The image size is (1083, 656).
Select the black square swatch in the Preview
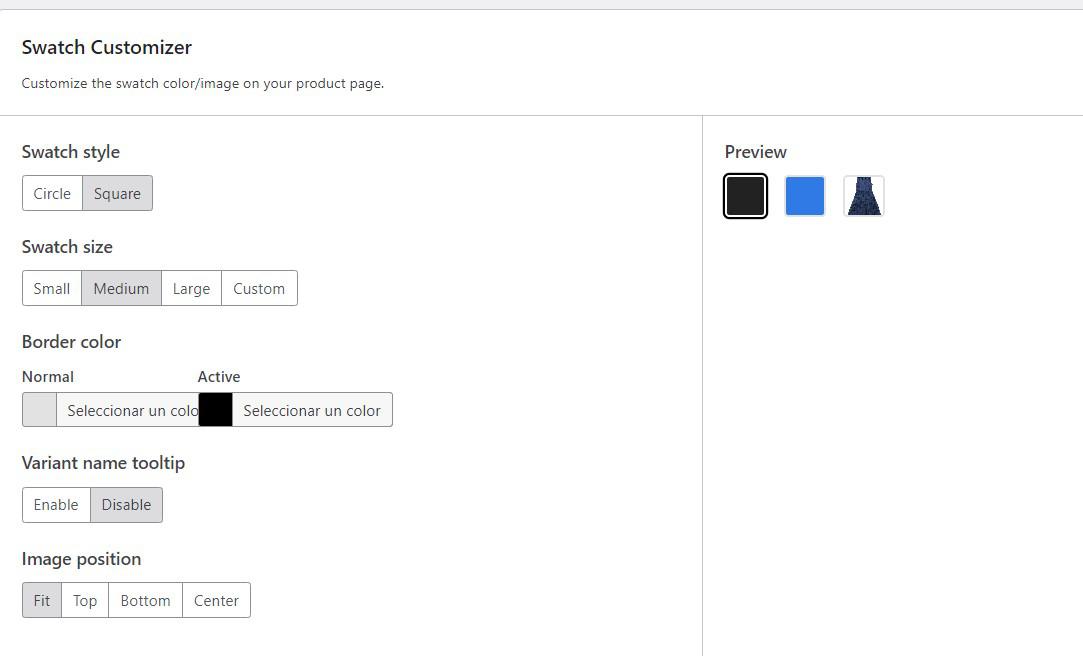click(x=745, y=196)
